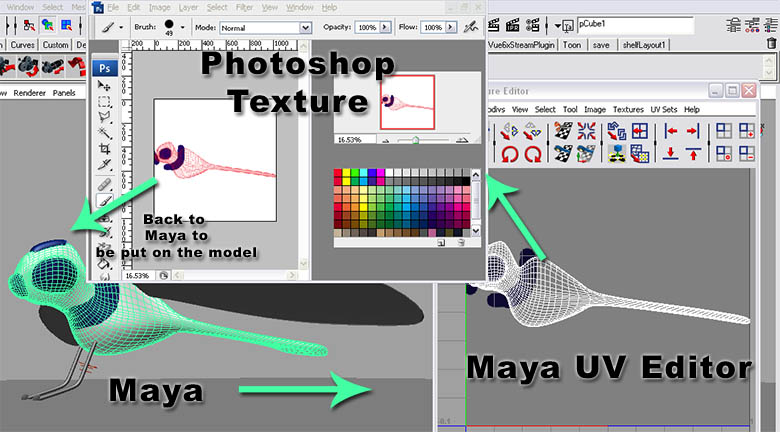This screenshot has height=432, width=780.
Task: Select the Crop tool in Photoshop toolbox
Action: pos(104,149)
